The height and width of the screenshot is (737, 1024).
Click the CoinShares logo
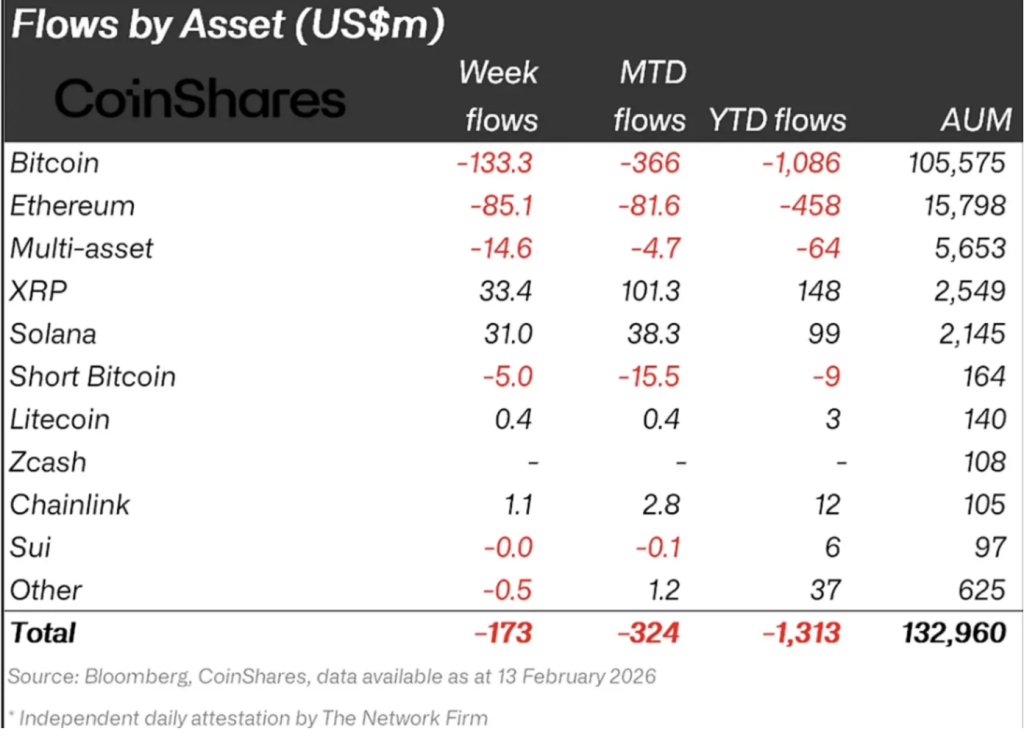pyautogui.click(x=200, y=99)
